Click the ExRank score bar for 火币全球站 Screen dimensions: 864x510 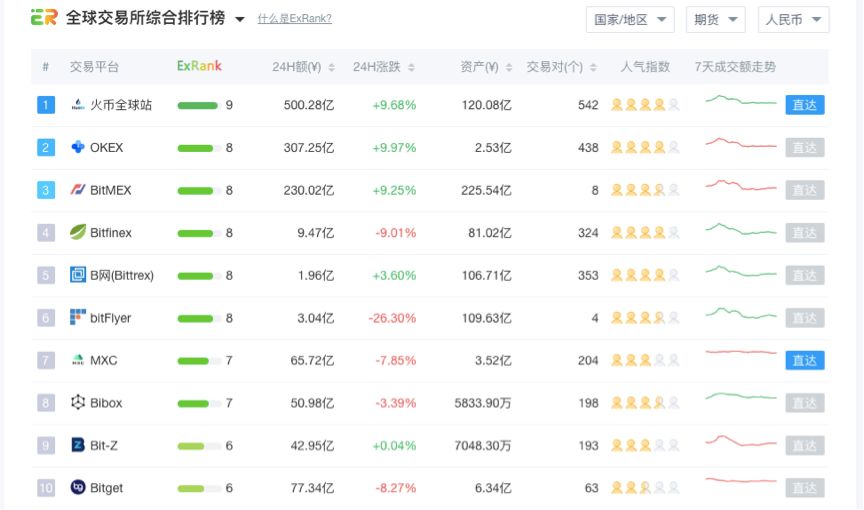(199, 105)
